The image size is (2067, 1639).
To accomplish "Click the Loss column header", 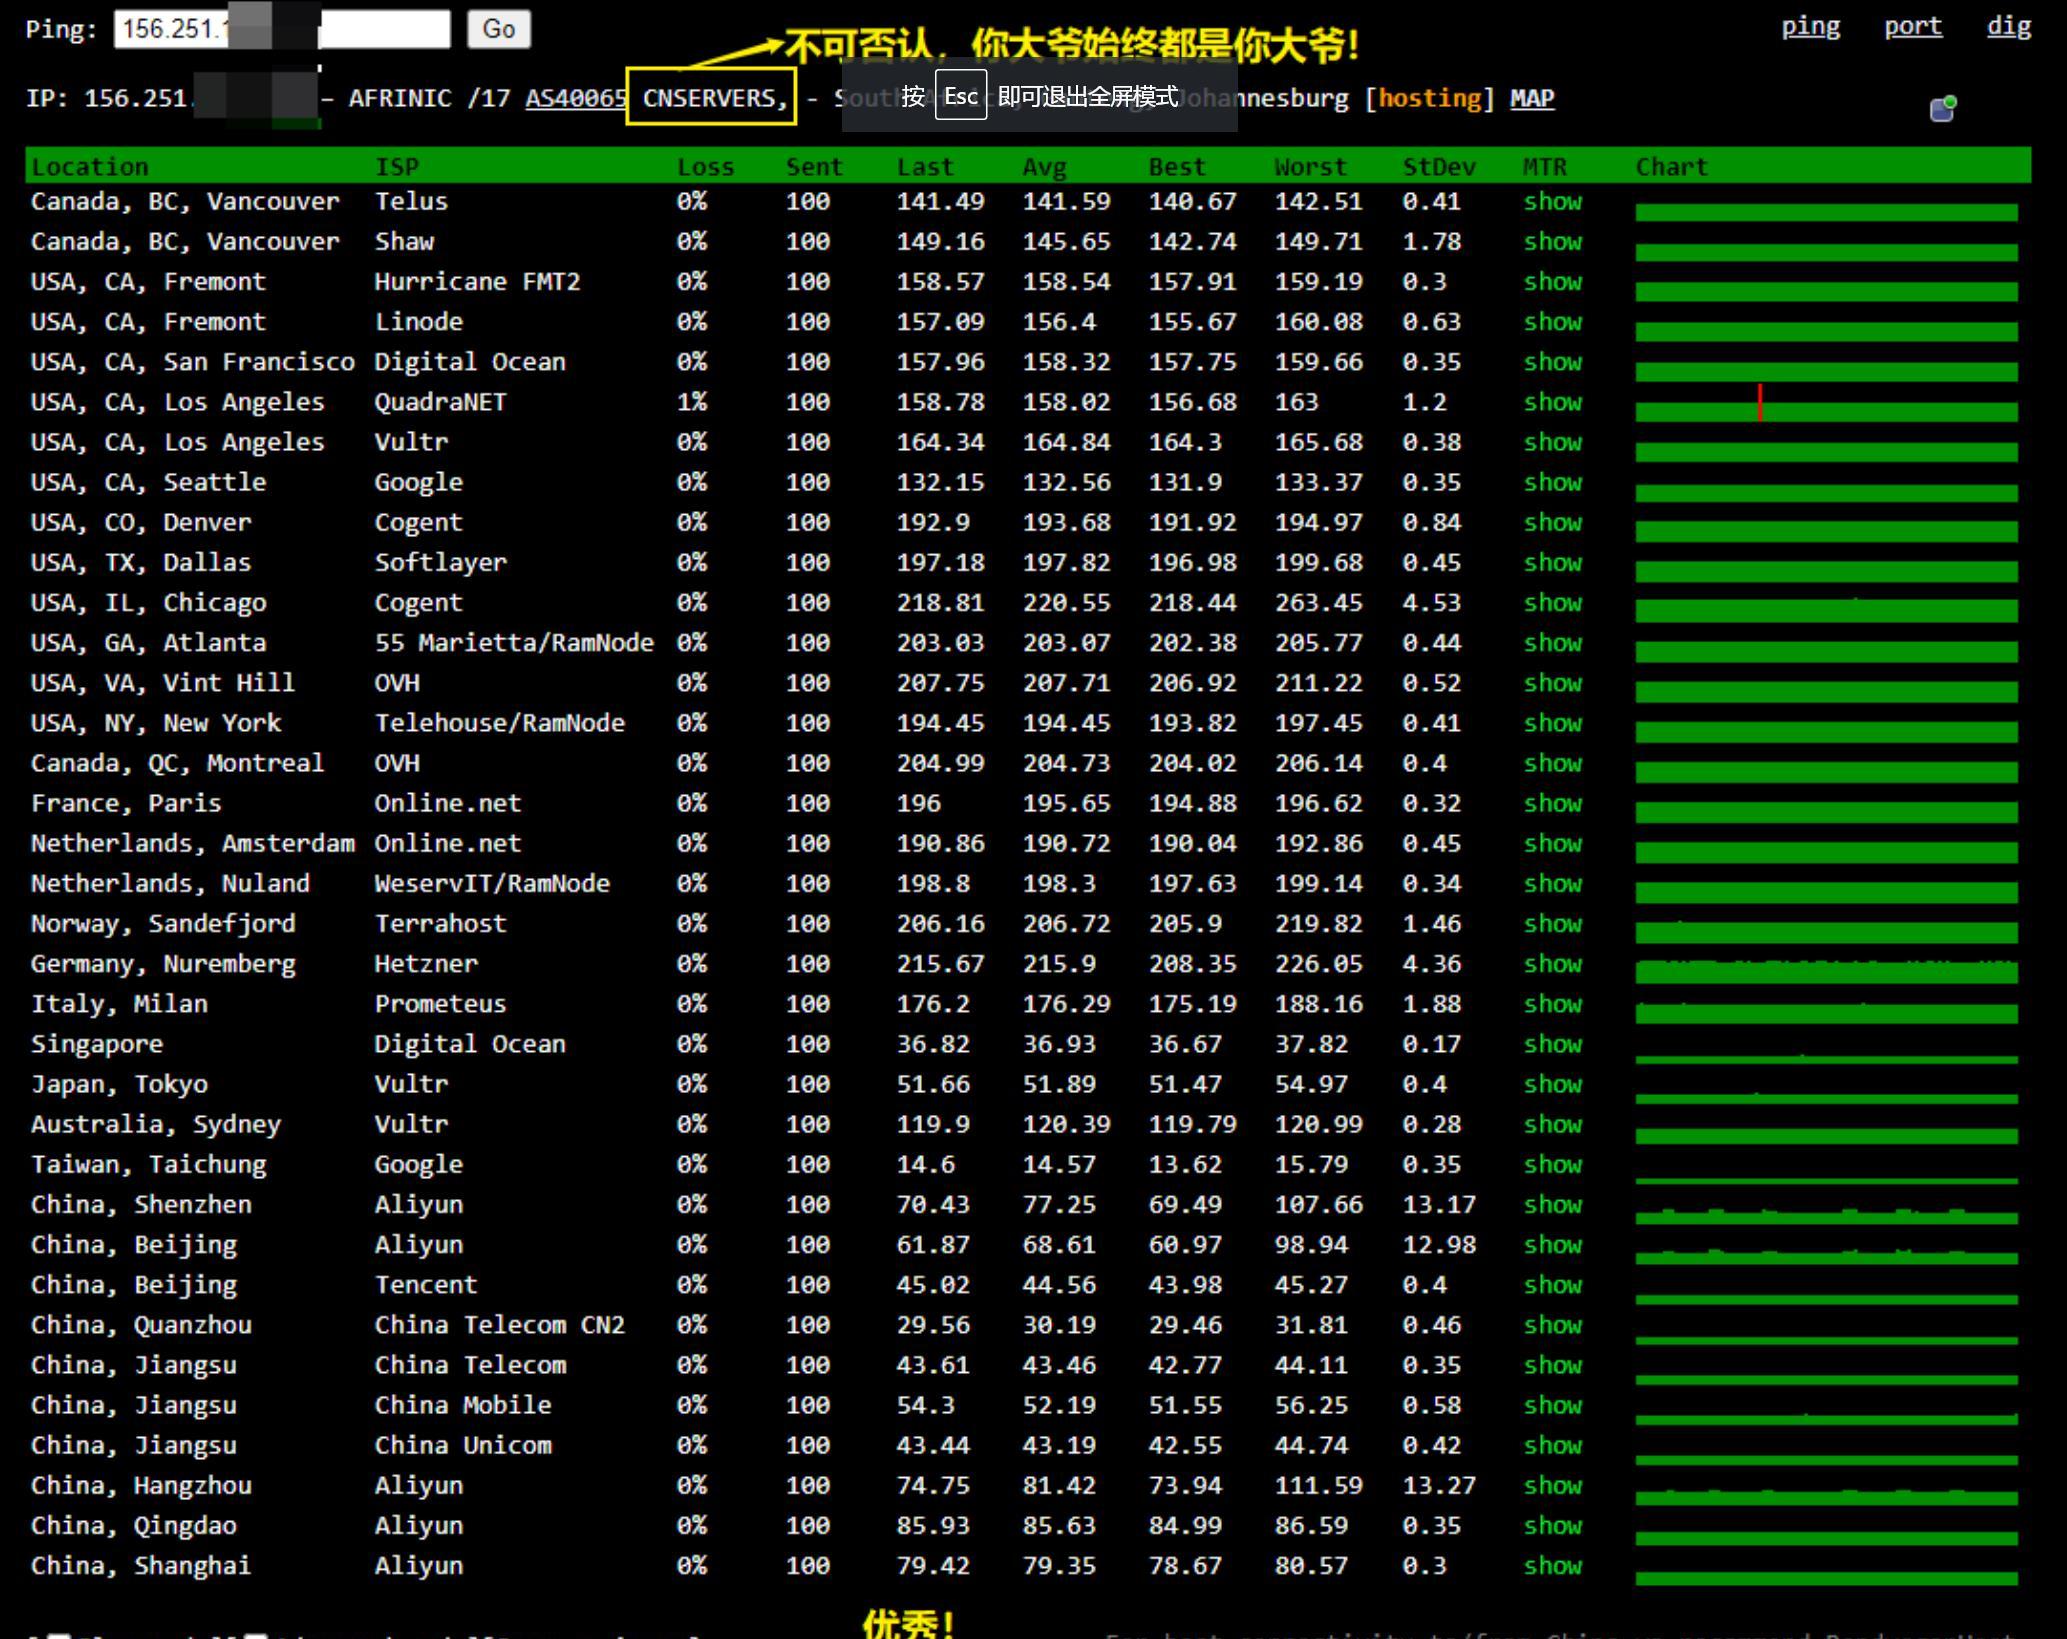I will (x=705, y=166).
